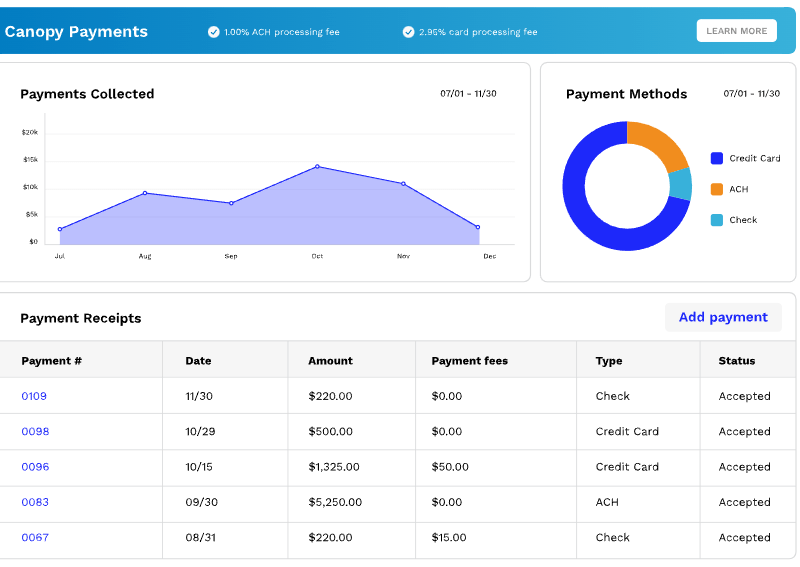Select the ACH orange legend swatch
The image size is (800, 567).
point(716,189)
